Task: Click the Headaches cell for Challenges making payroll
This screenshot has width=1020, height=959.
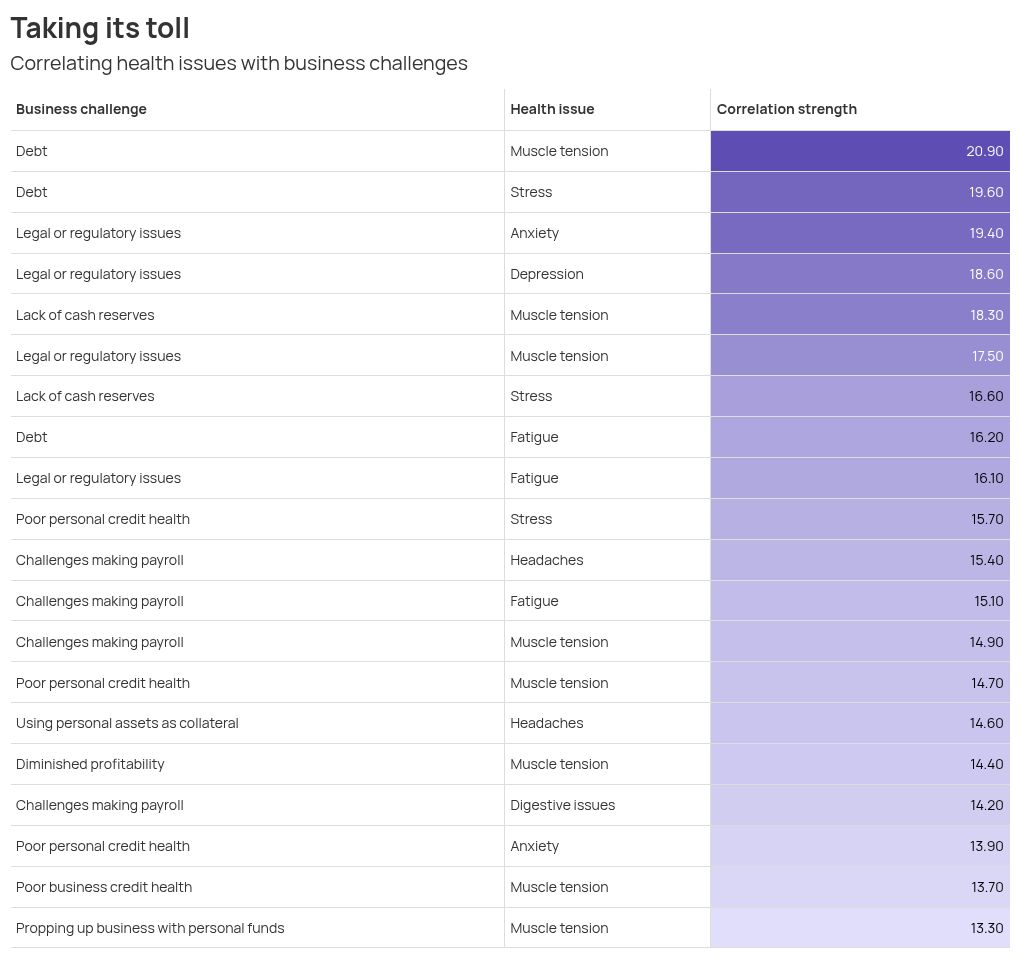Action: tap(546, 559)
